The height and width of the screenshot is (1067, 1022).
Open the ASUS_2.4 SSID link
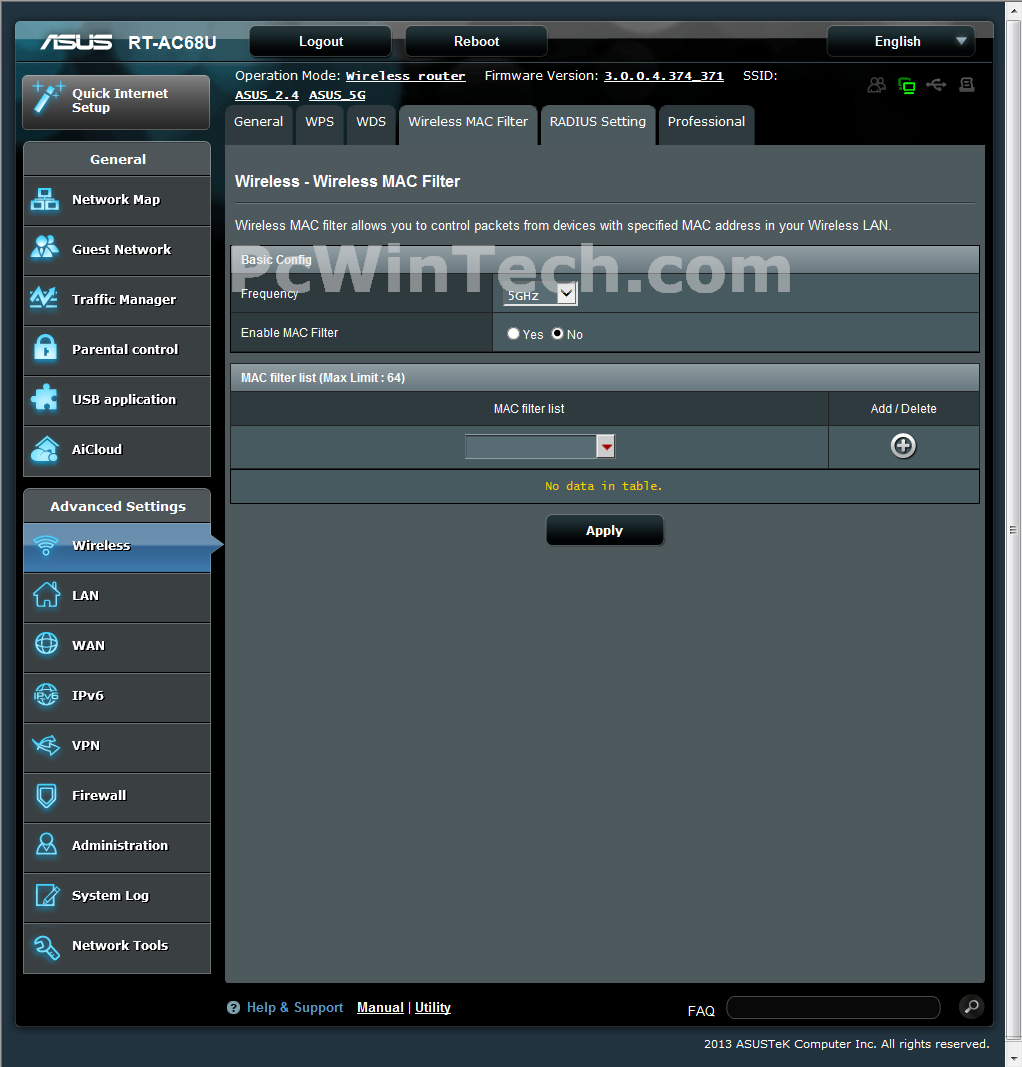[267, 95]
